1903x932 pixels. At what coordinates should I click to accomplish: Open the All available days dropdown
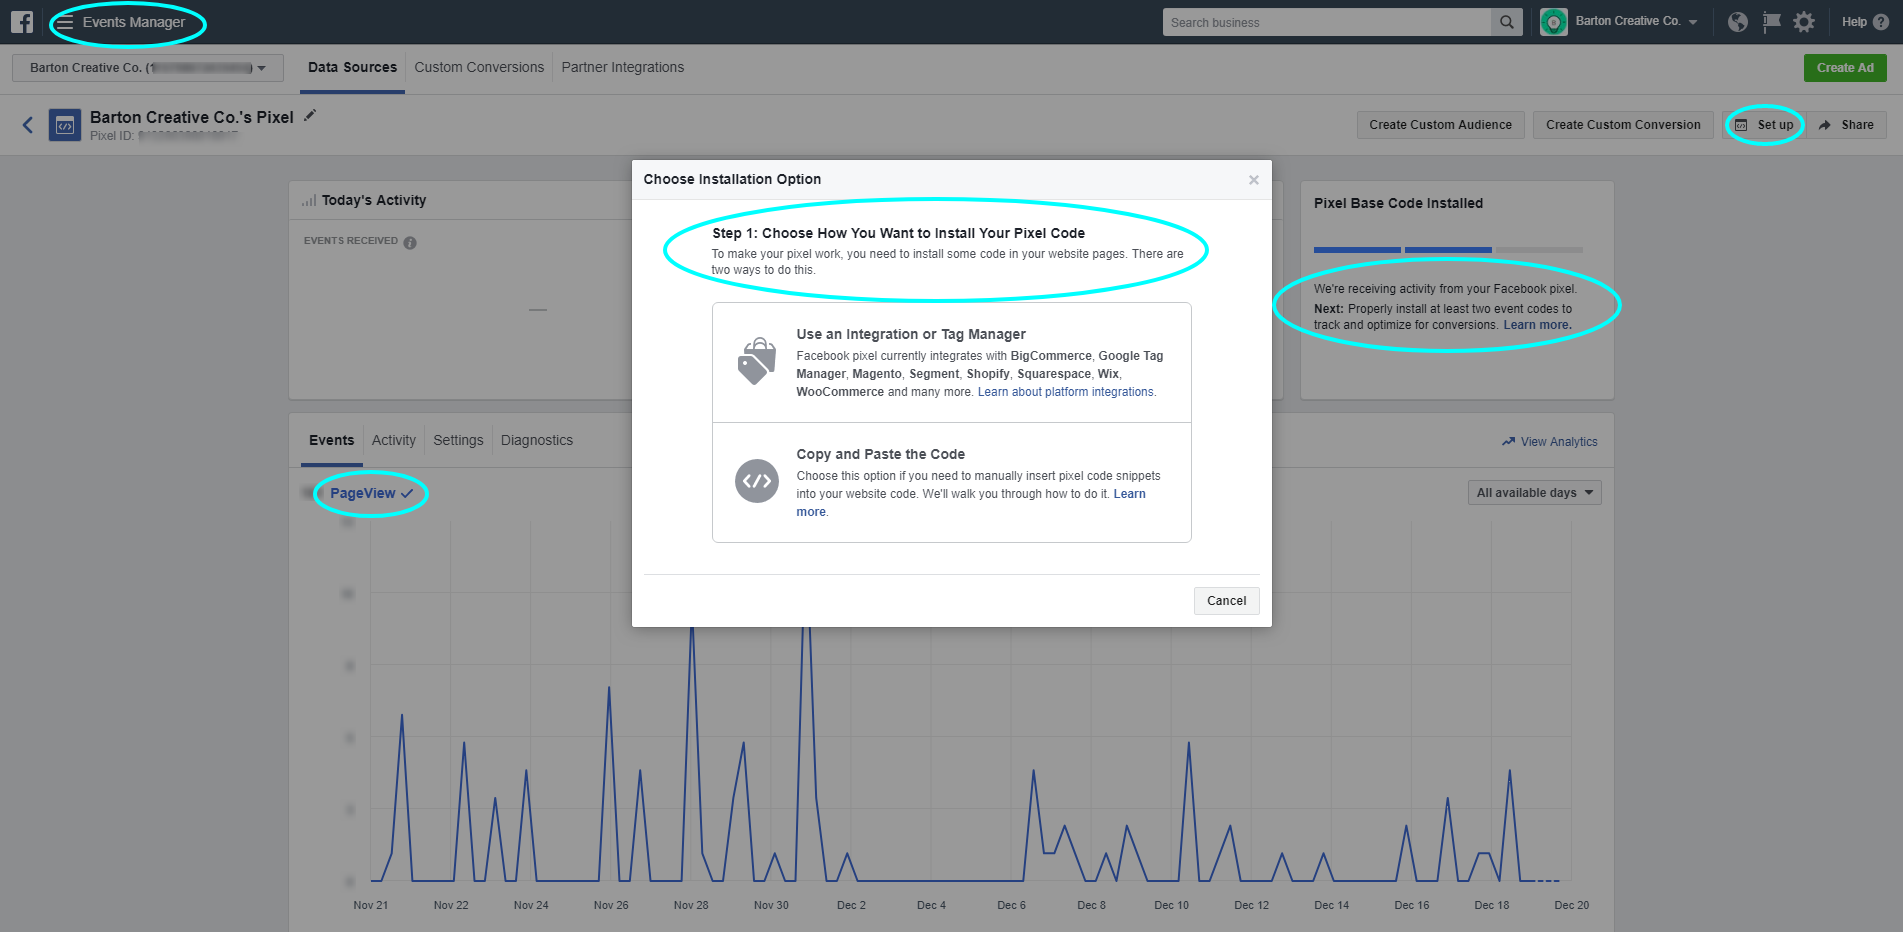[x=1535, y=493]
